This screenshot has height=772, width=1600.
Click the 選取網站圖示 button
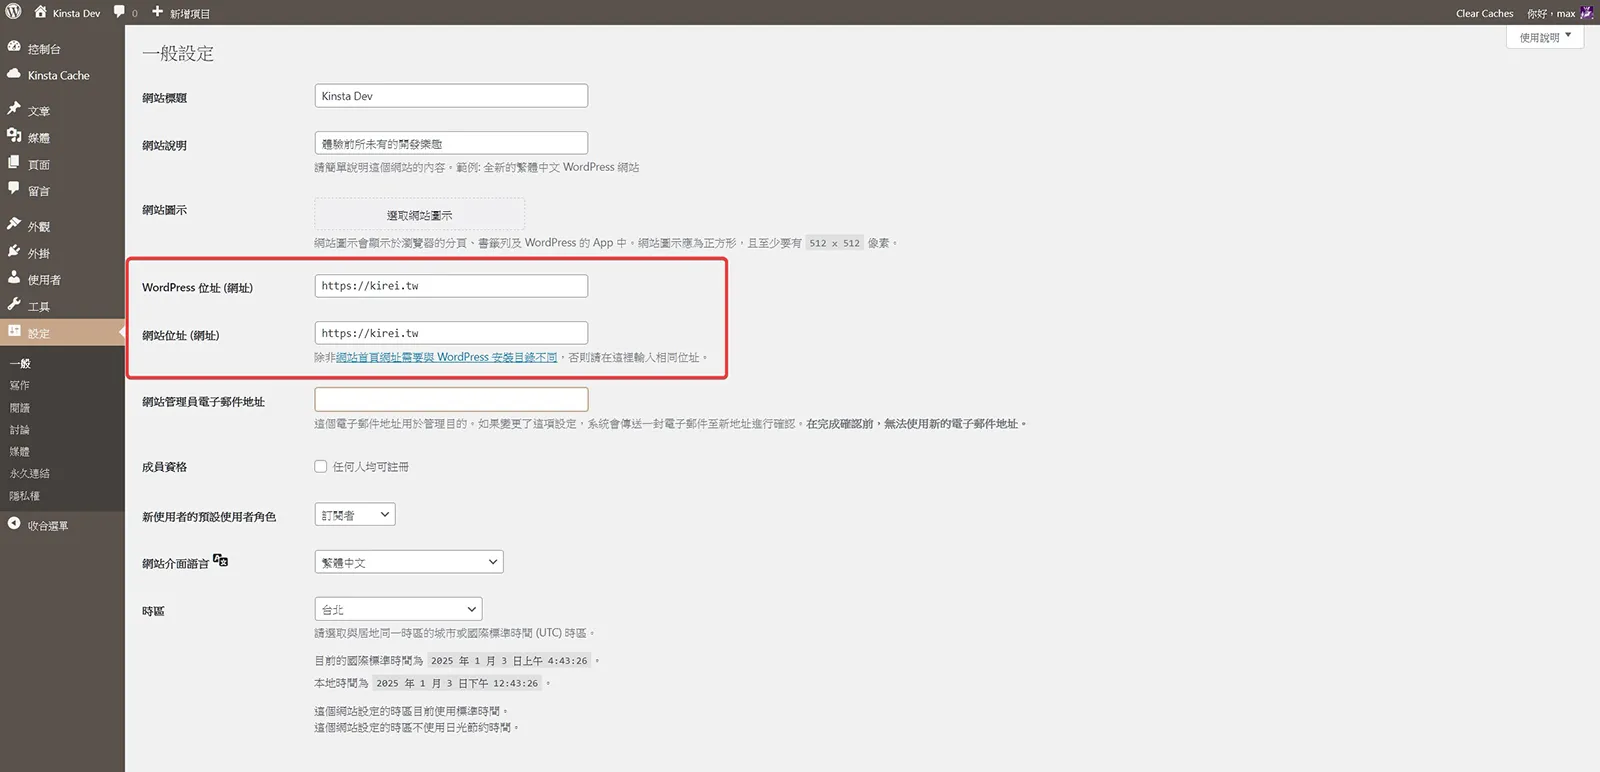(420, 214)
